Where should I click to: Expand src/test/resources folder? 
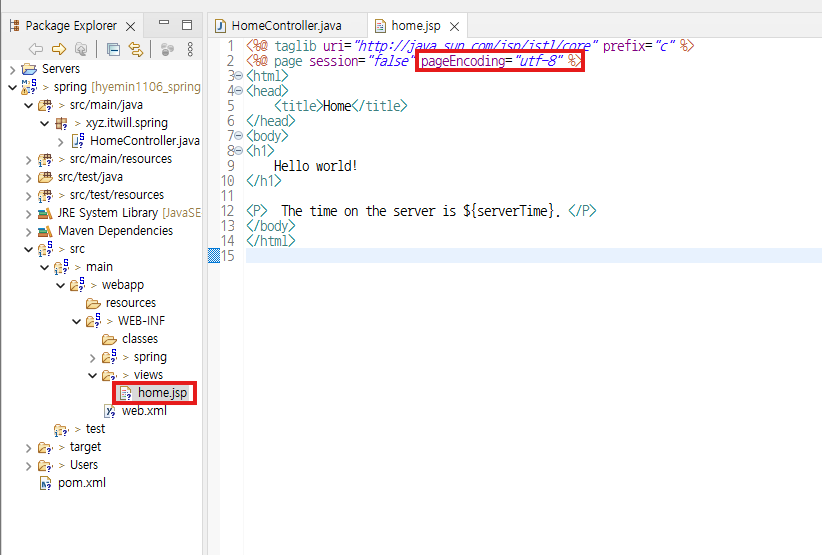pyautogui.click(x=29, y=195)
